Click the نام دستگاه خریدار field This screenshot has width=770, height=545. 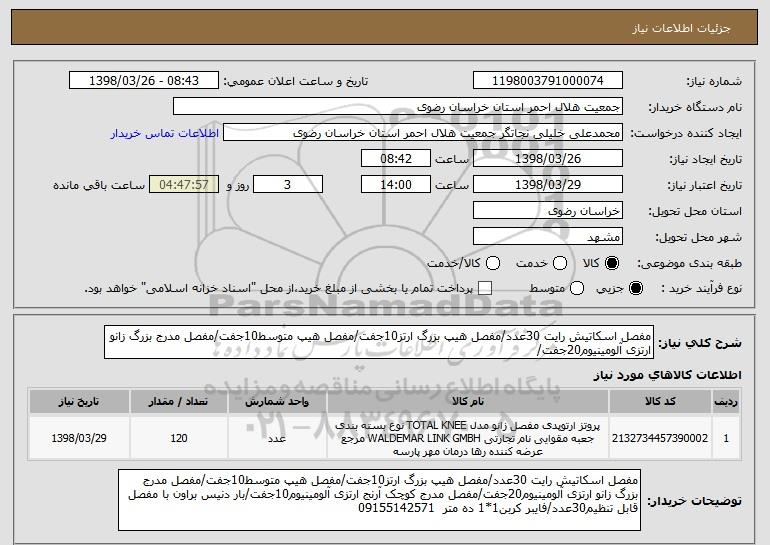[398, 107]
